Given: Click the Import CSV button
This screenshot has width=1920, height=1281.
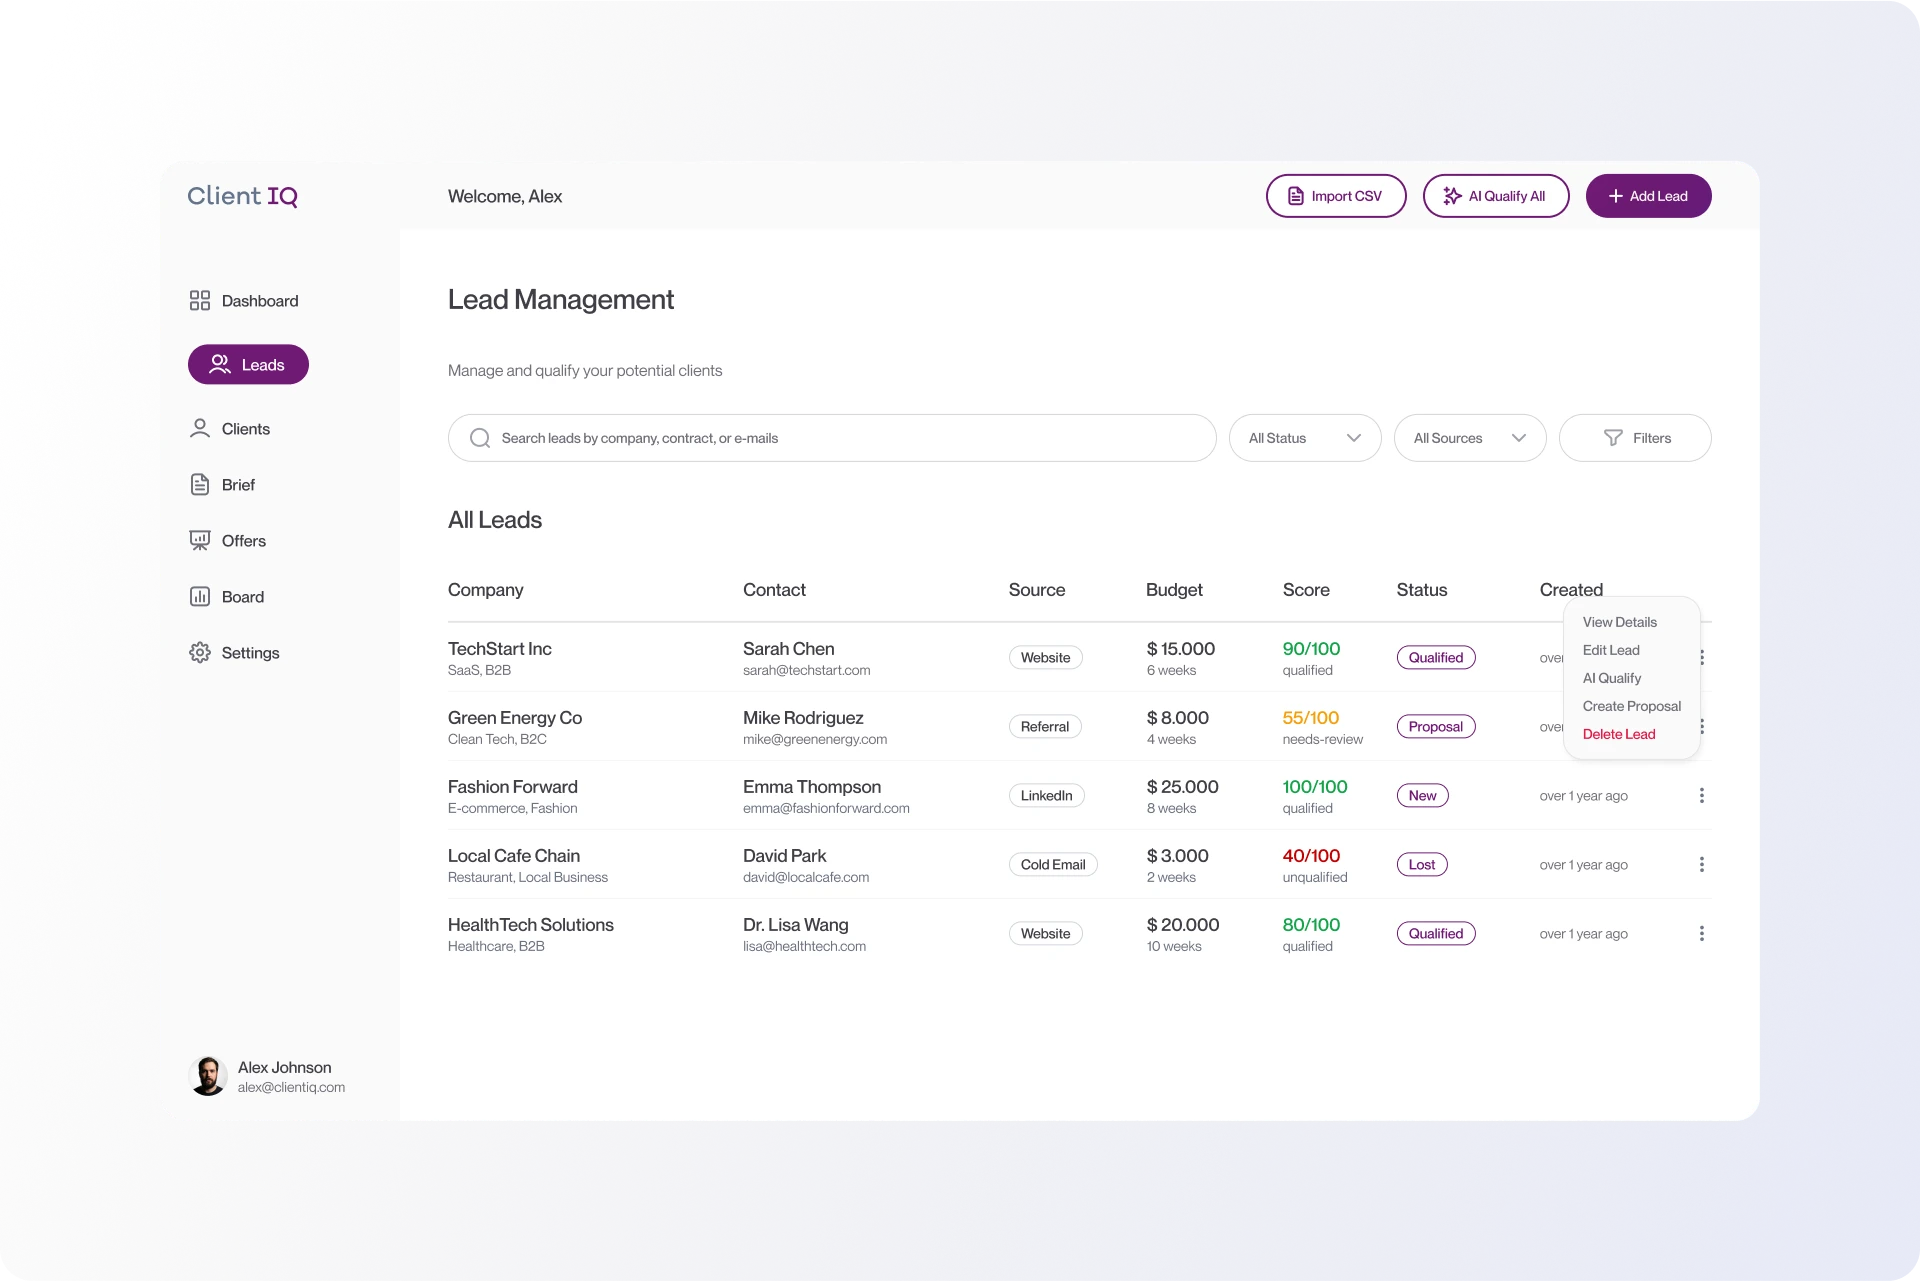Looking at the screenshot, I should coord(1336,196).
